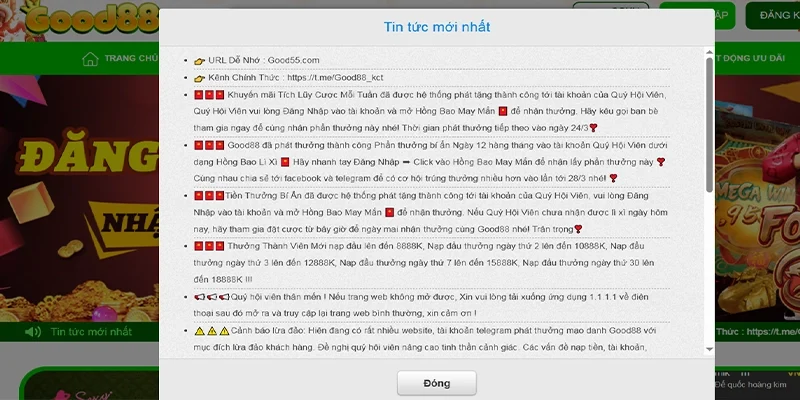
Task: Click the arrow icon after Đăng Nhập text
Action: point(407,162)
